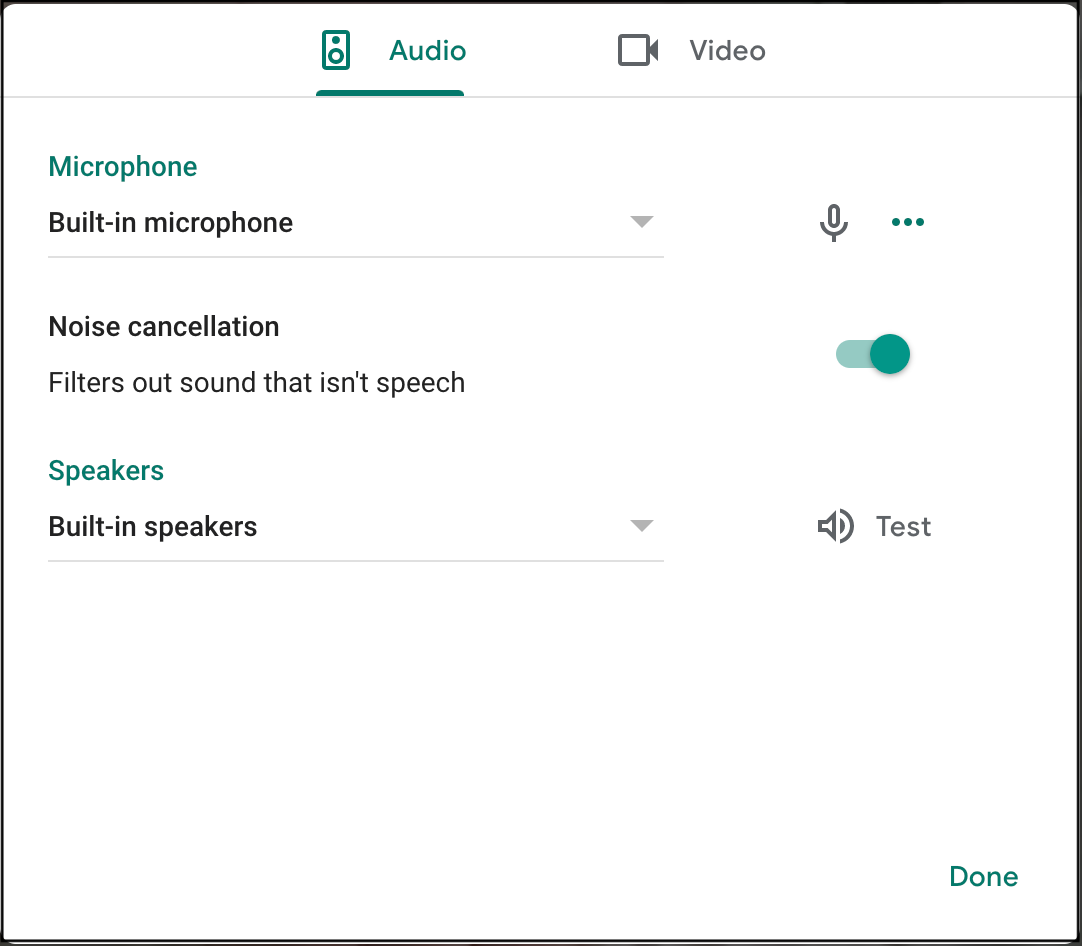Screen dimensions: 1082x946
Task: Click Test to play a speaker sound
Action: coord(902,526)
